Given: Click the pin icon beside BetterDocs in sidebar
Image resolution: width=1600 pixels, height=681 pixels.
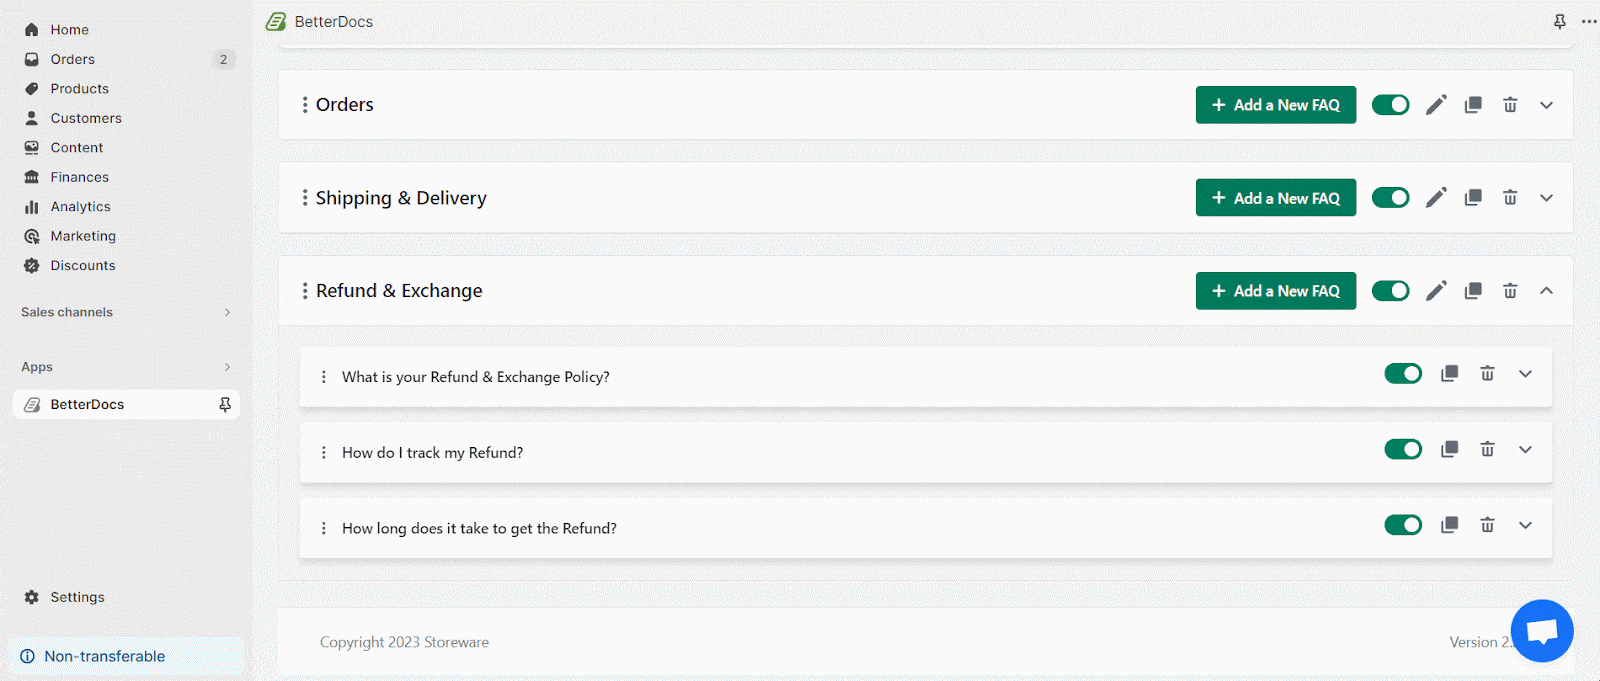Looking at the screenshot, I should (x=225, y=405).
